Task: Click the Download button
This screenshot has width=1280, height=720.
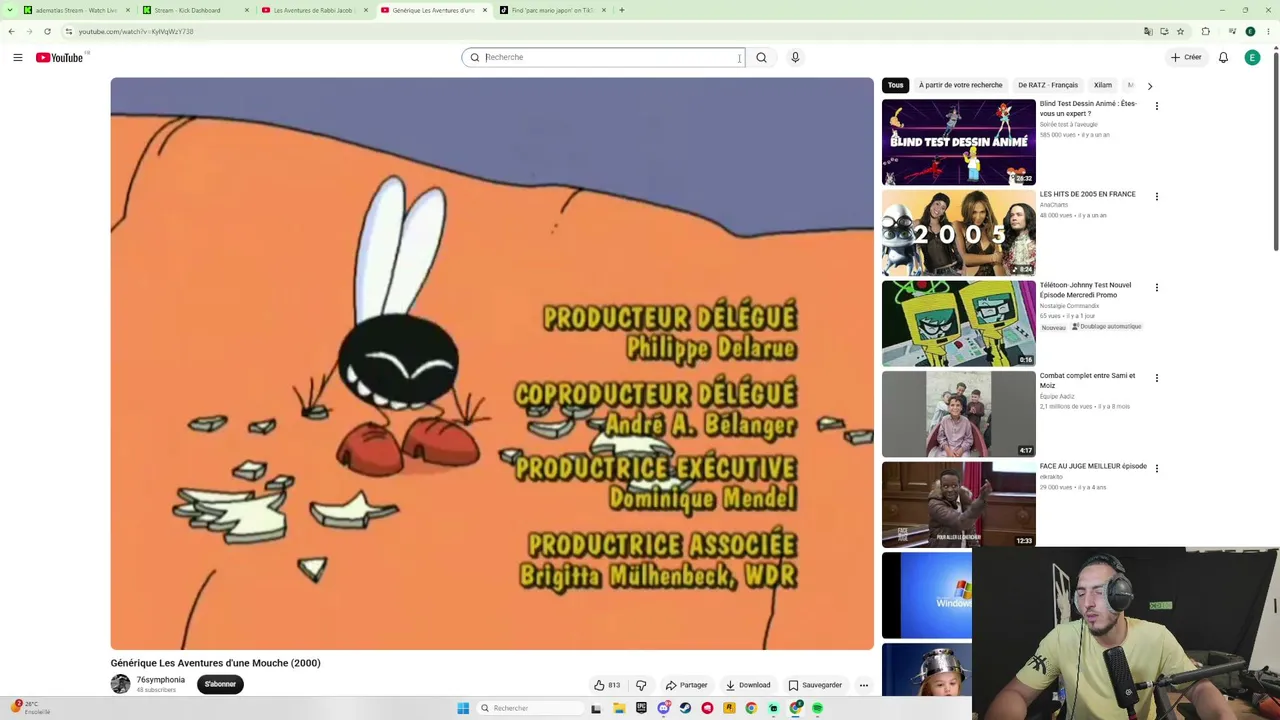Action: click(748, 685)
